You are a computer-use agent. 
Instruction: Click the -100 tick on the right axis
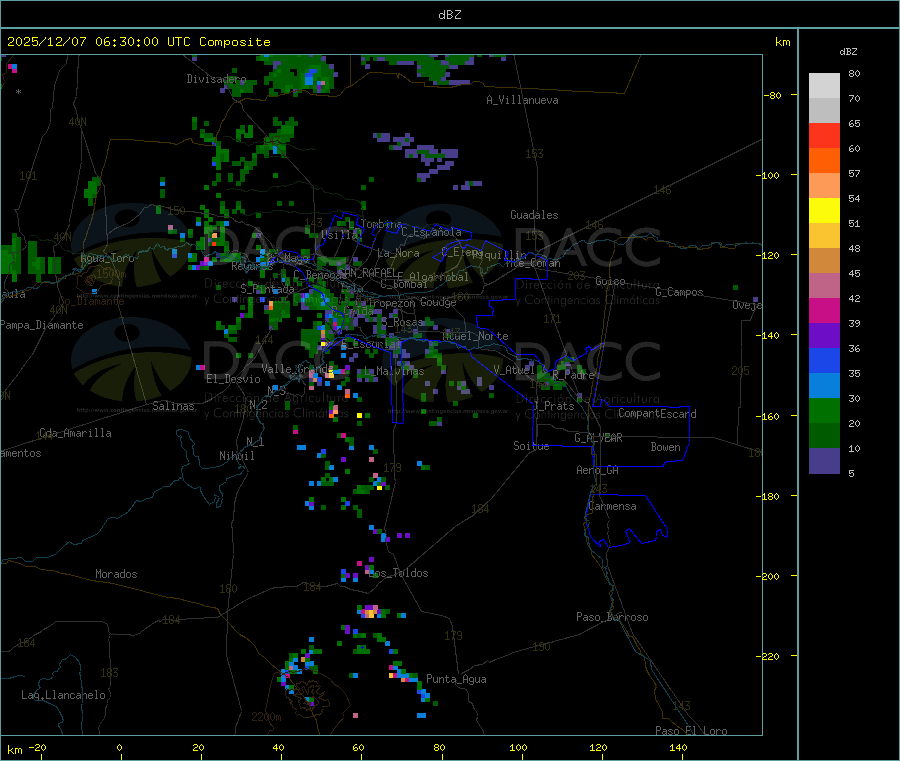tap(767, 175)
